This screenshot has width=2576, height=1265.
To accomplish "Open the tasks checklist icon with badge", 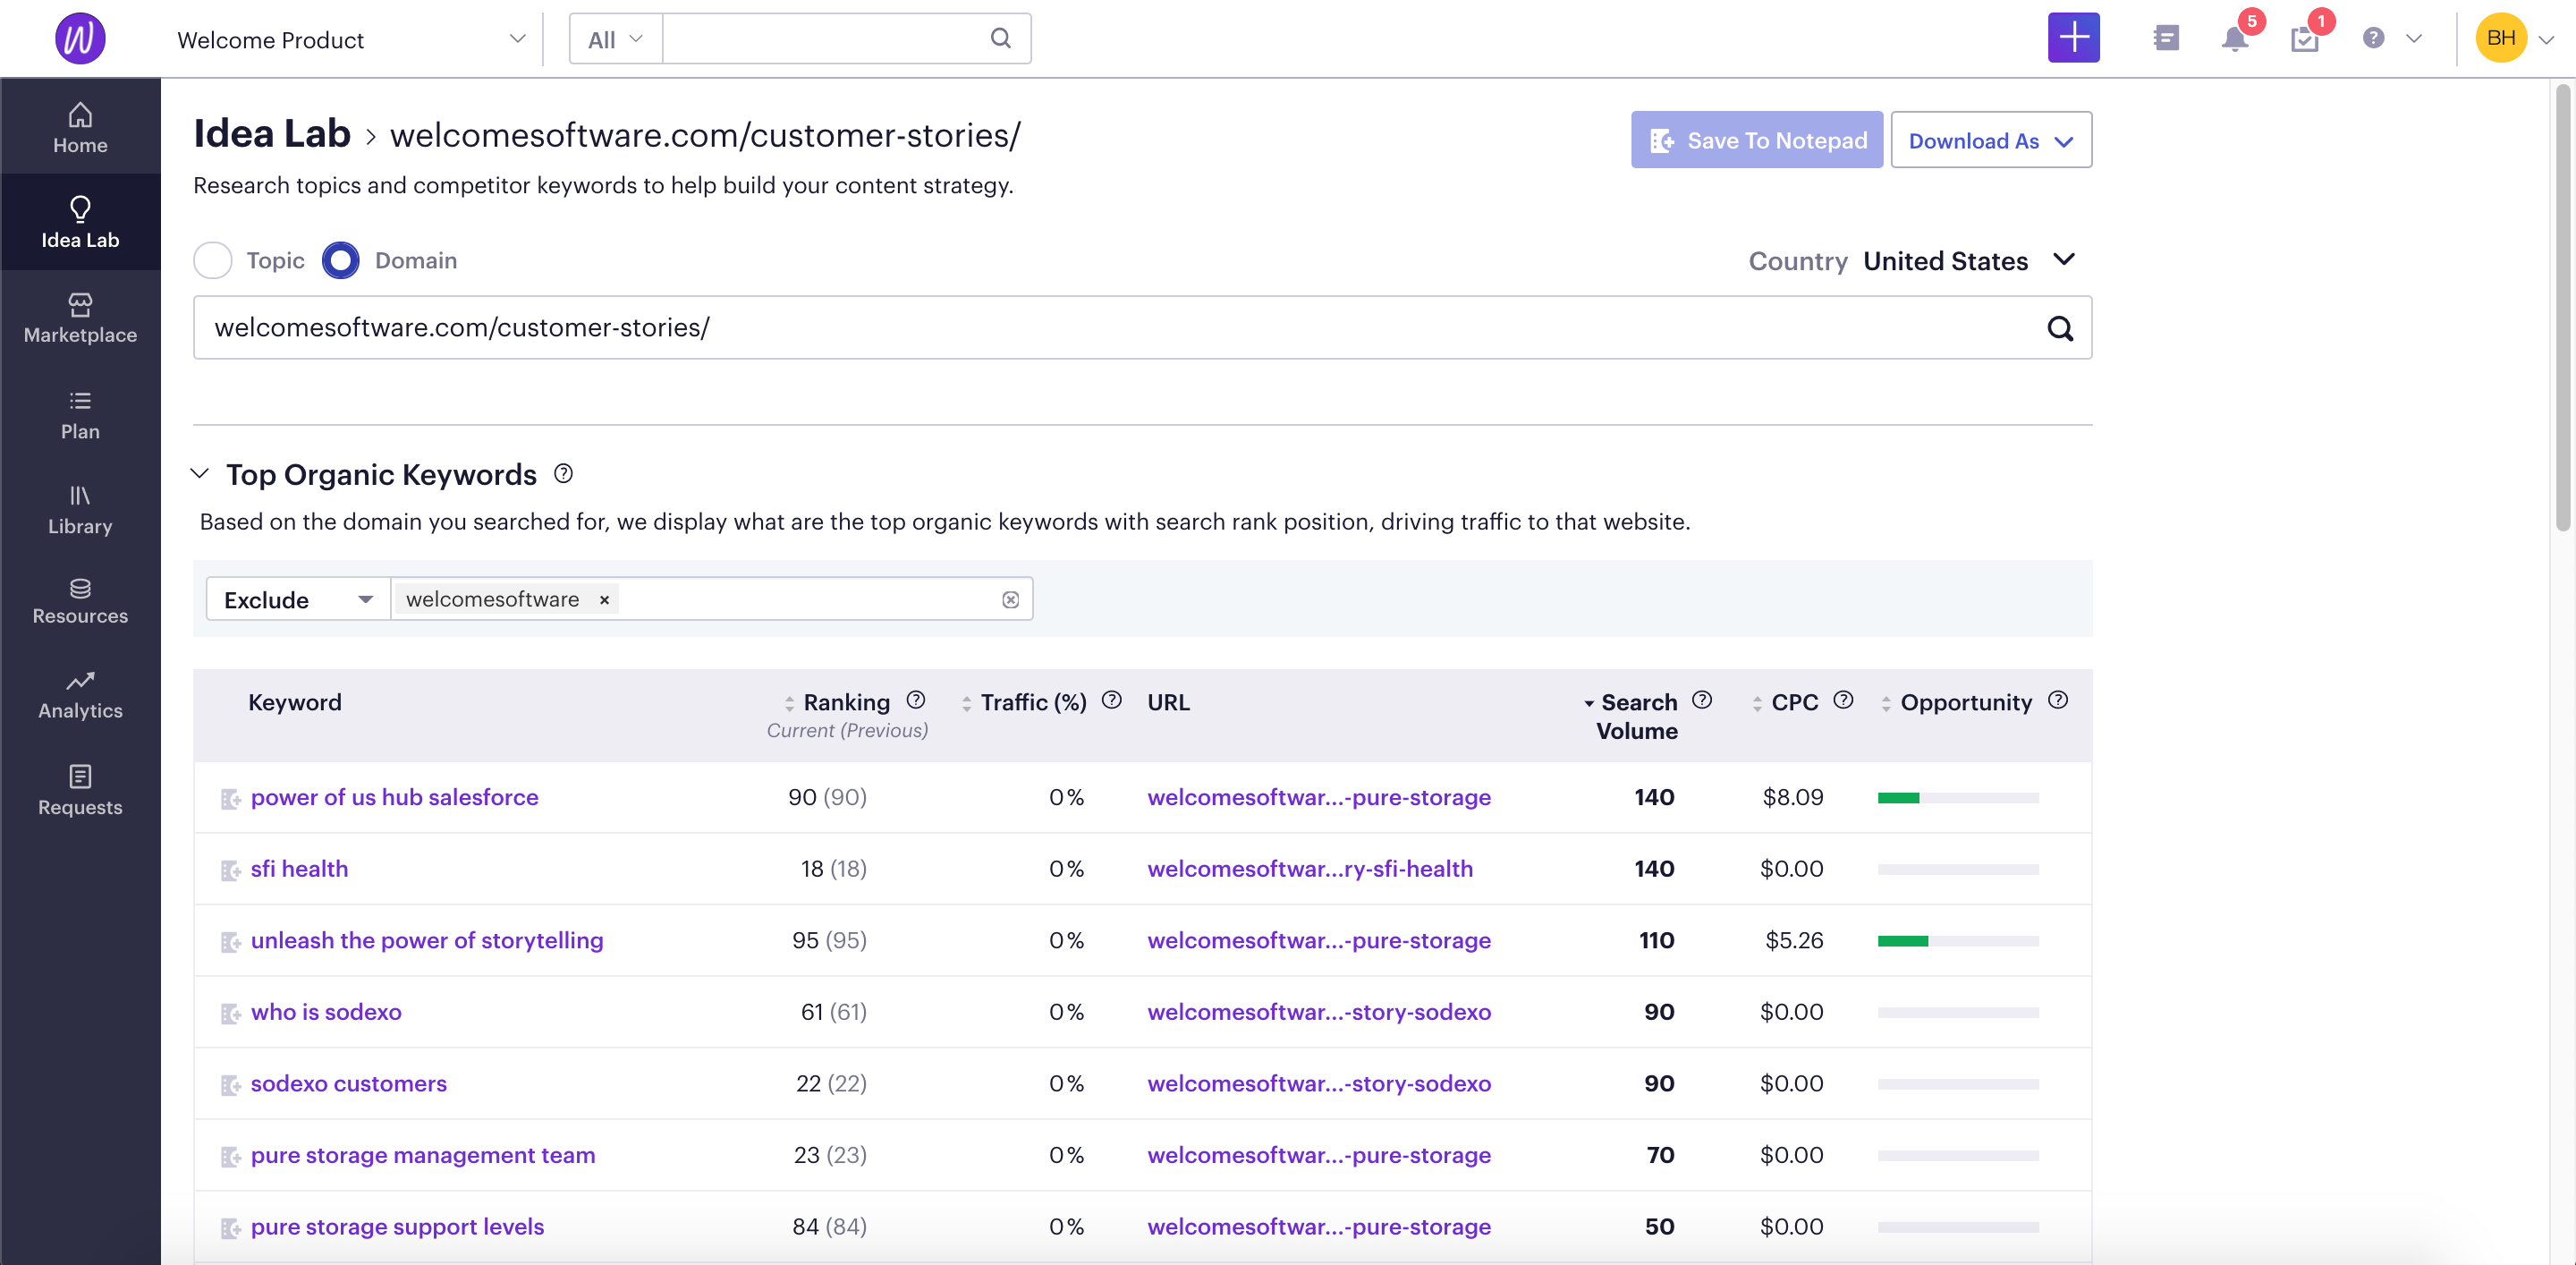I will pyautogui.click(x=2304, y=39).
